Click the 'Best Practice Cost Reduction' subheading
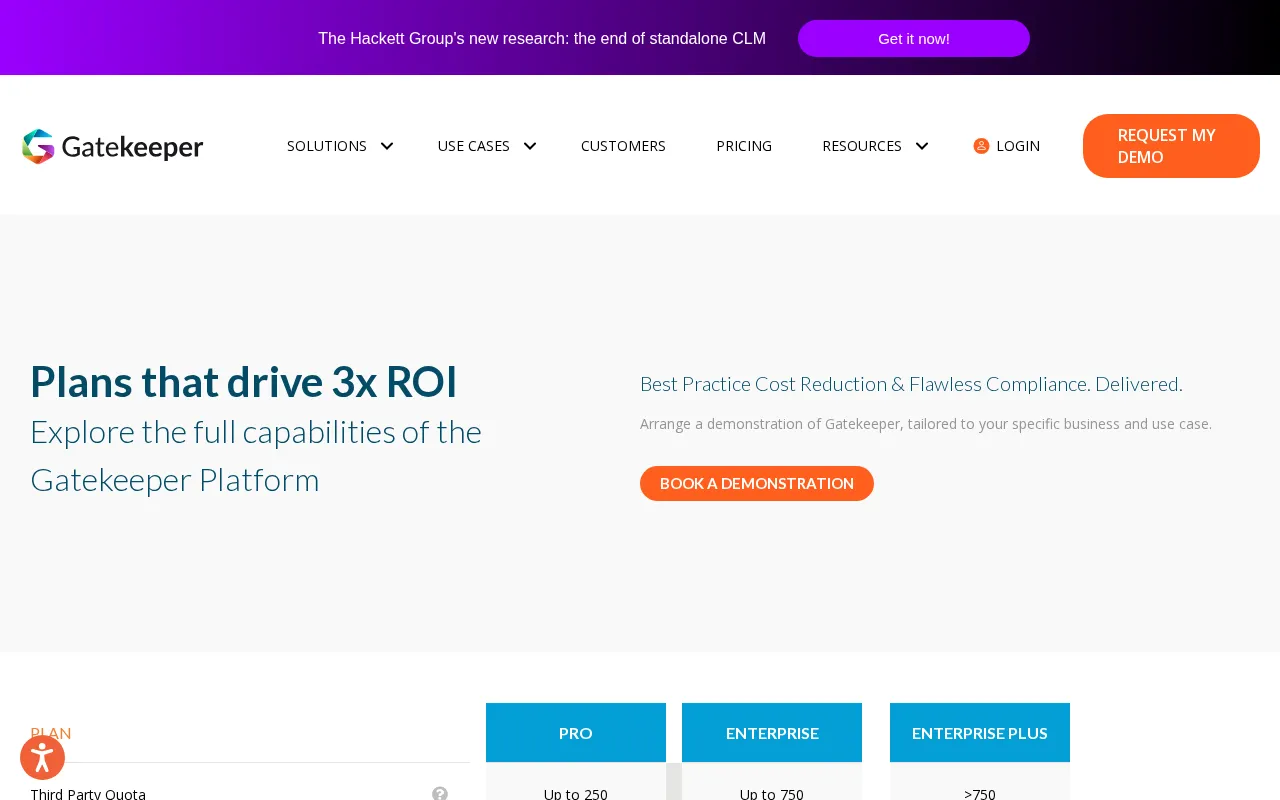Image resolution: width=1280 pixels, height=800 pixels. [x=911, y=384]
